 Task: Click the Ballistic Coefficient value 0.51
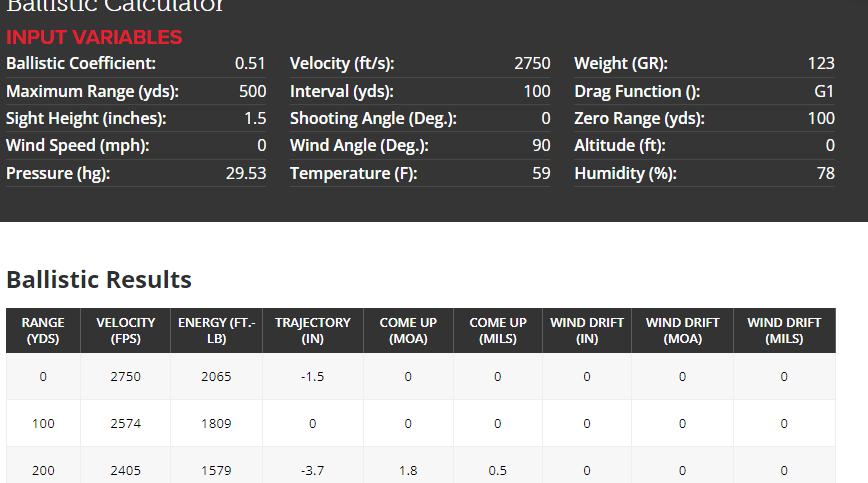point(250,64)
